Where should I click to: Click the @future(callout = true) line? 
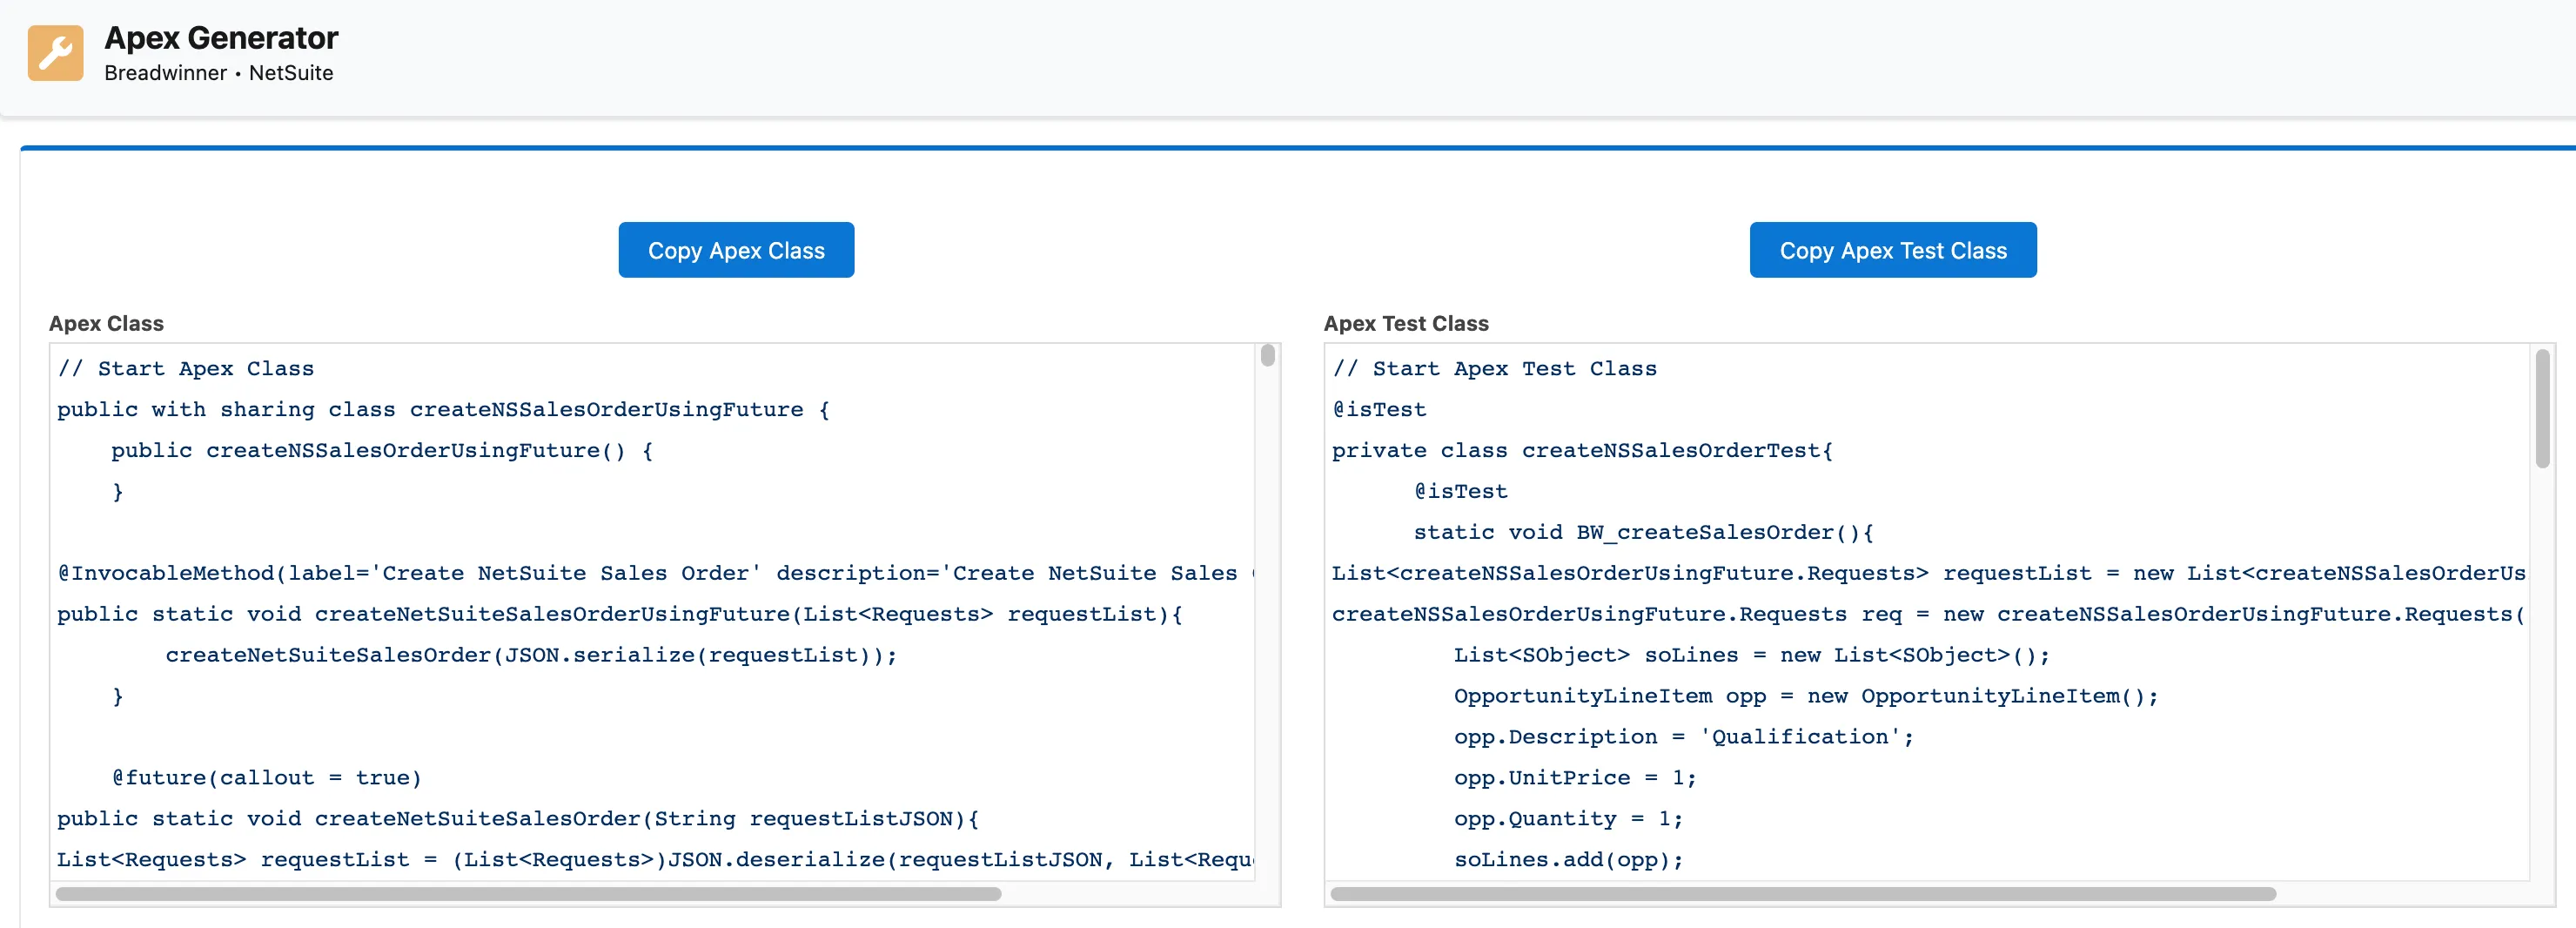tap(267, 778)
